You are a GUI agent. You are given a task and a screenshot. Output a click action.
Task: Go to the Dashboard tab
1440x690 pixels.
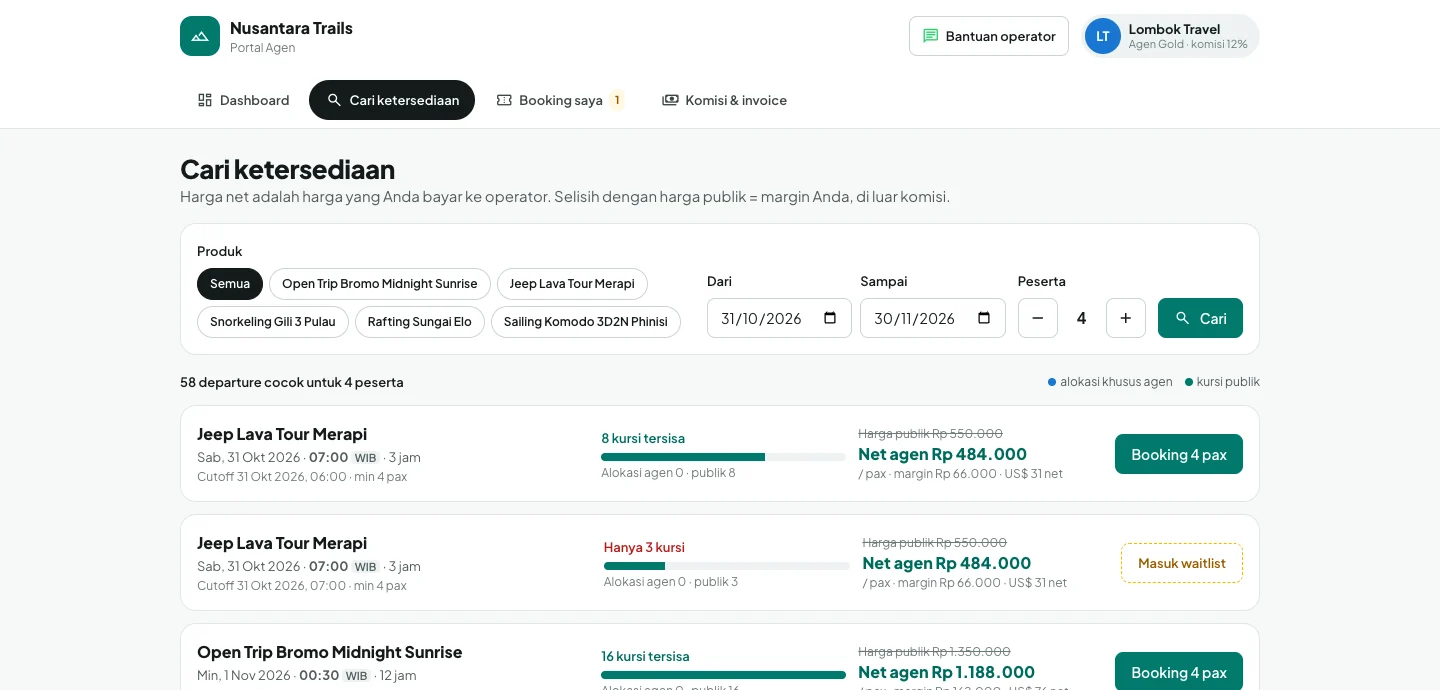pyautogui.click(x=243, y=100)
